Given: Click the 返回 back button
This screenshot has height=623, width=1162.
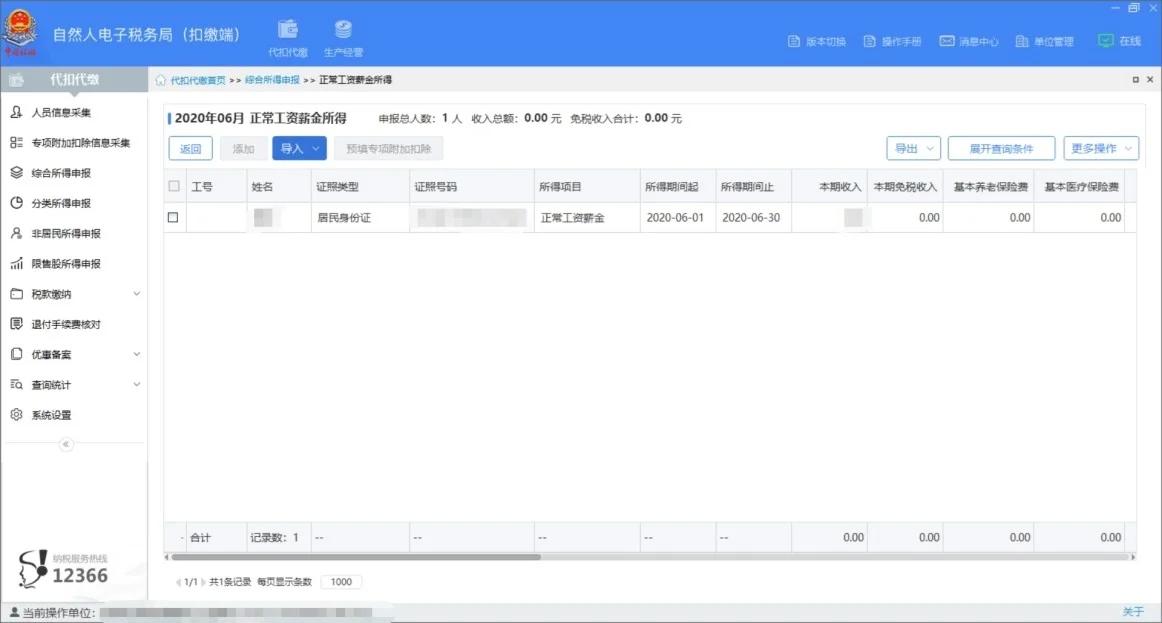Looking at the screenshot, I should click(x=190, y=148).
